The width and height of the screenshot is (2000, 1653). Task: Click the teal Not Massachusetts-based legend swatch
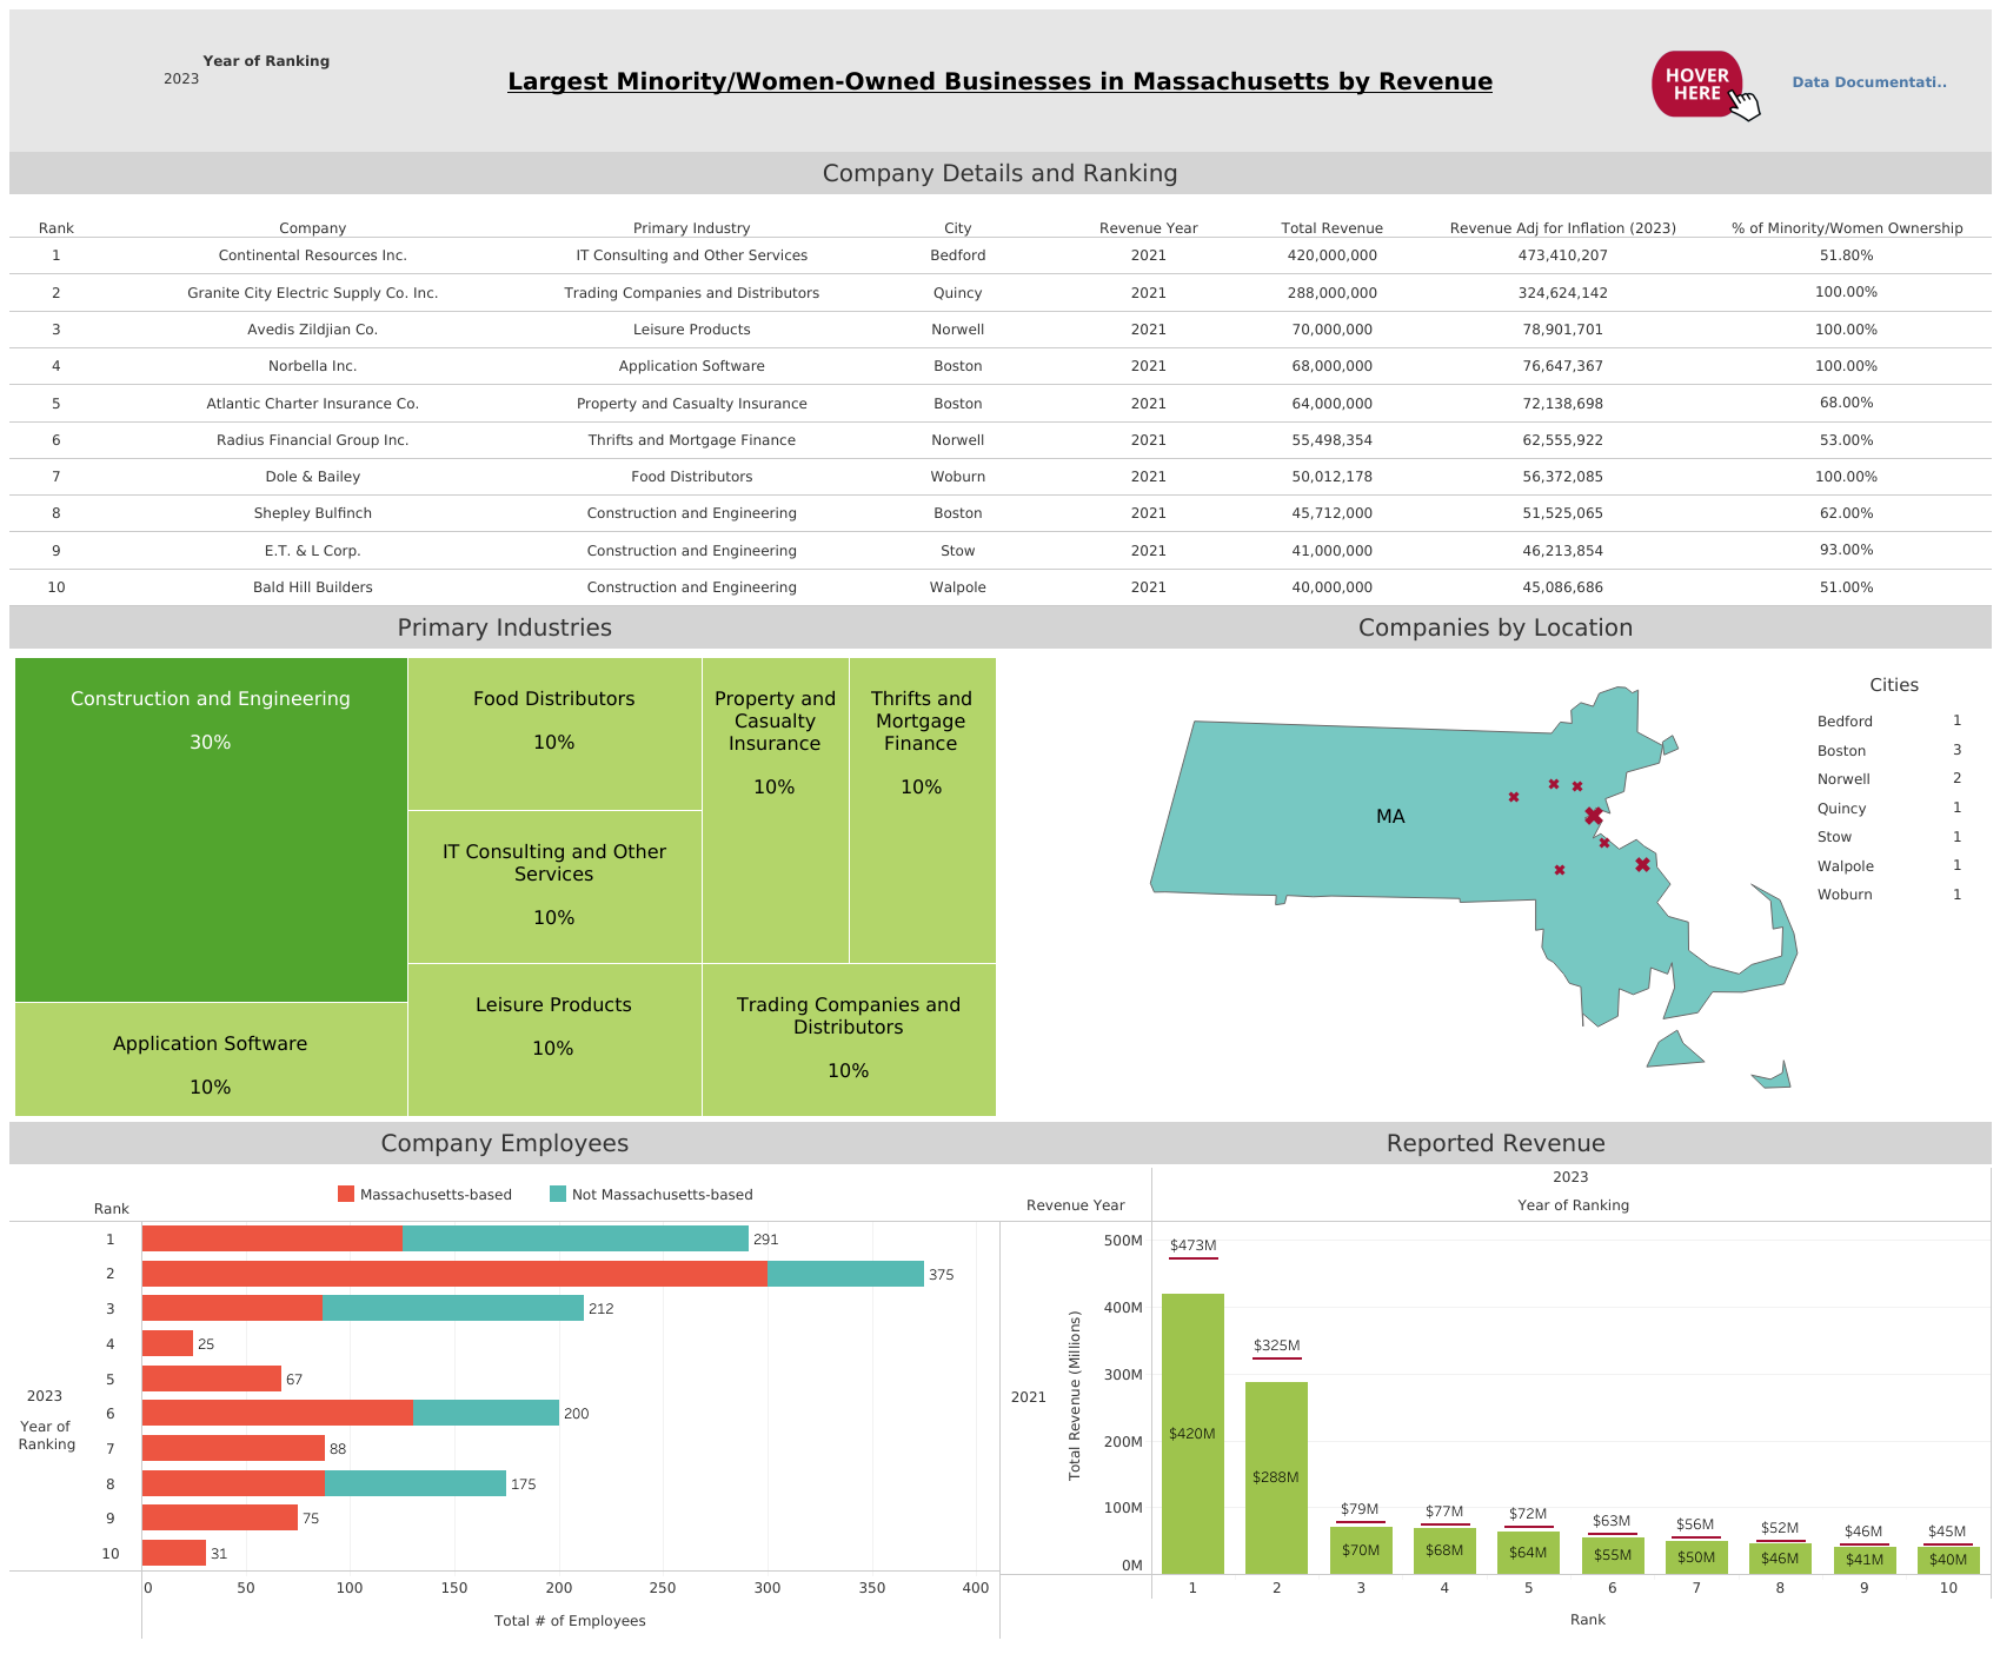coord(558,1193)
